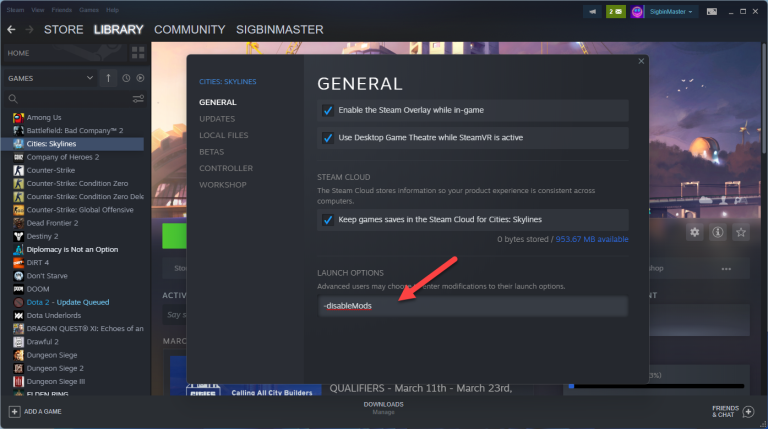The image size is (768, 429).
Task: Open the three-dots more menu
Action: pos(726,268)
